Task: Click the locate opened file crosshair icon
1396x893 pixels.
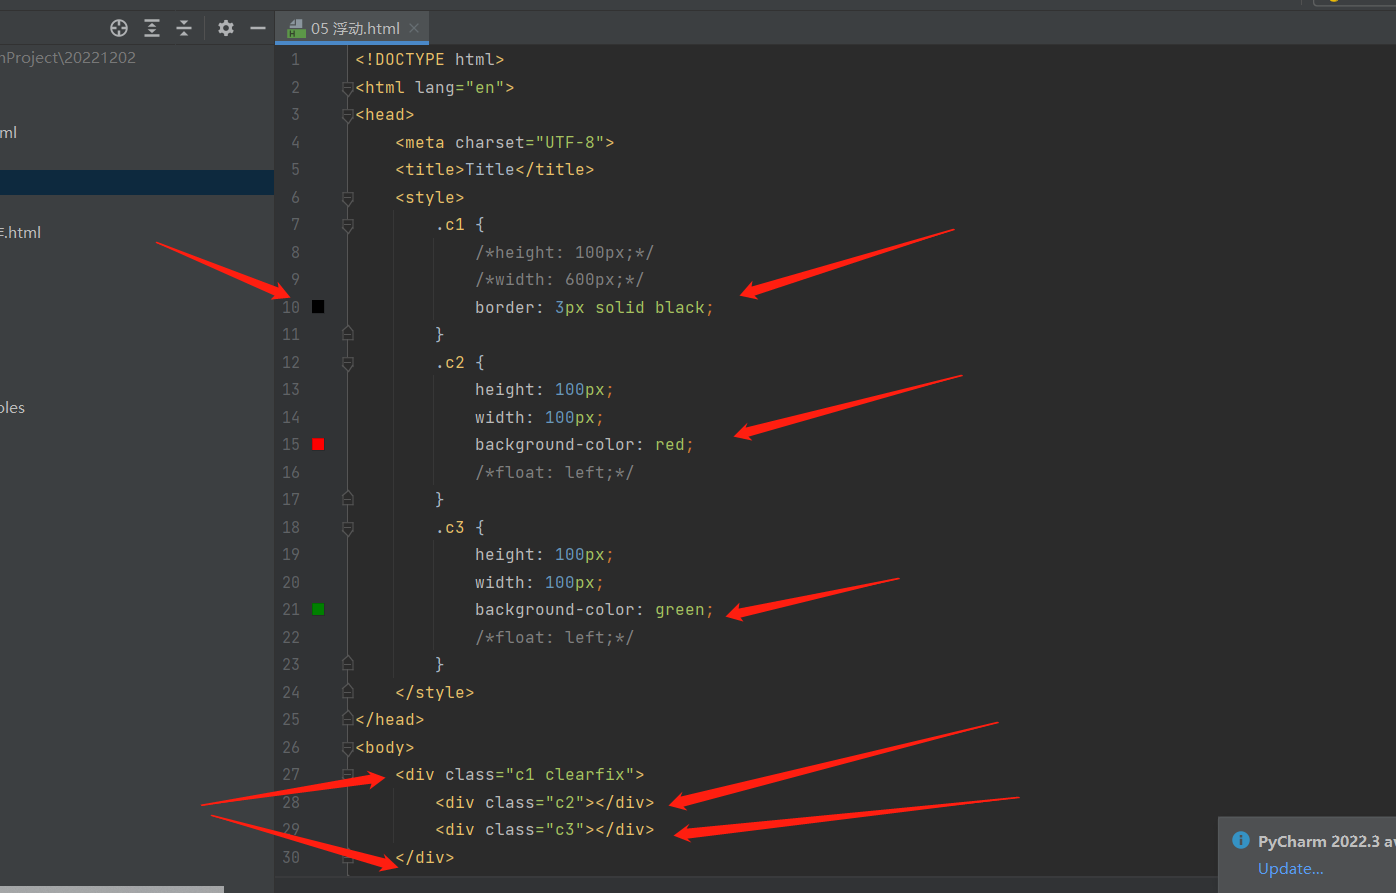Action: [119, 28]
